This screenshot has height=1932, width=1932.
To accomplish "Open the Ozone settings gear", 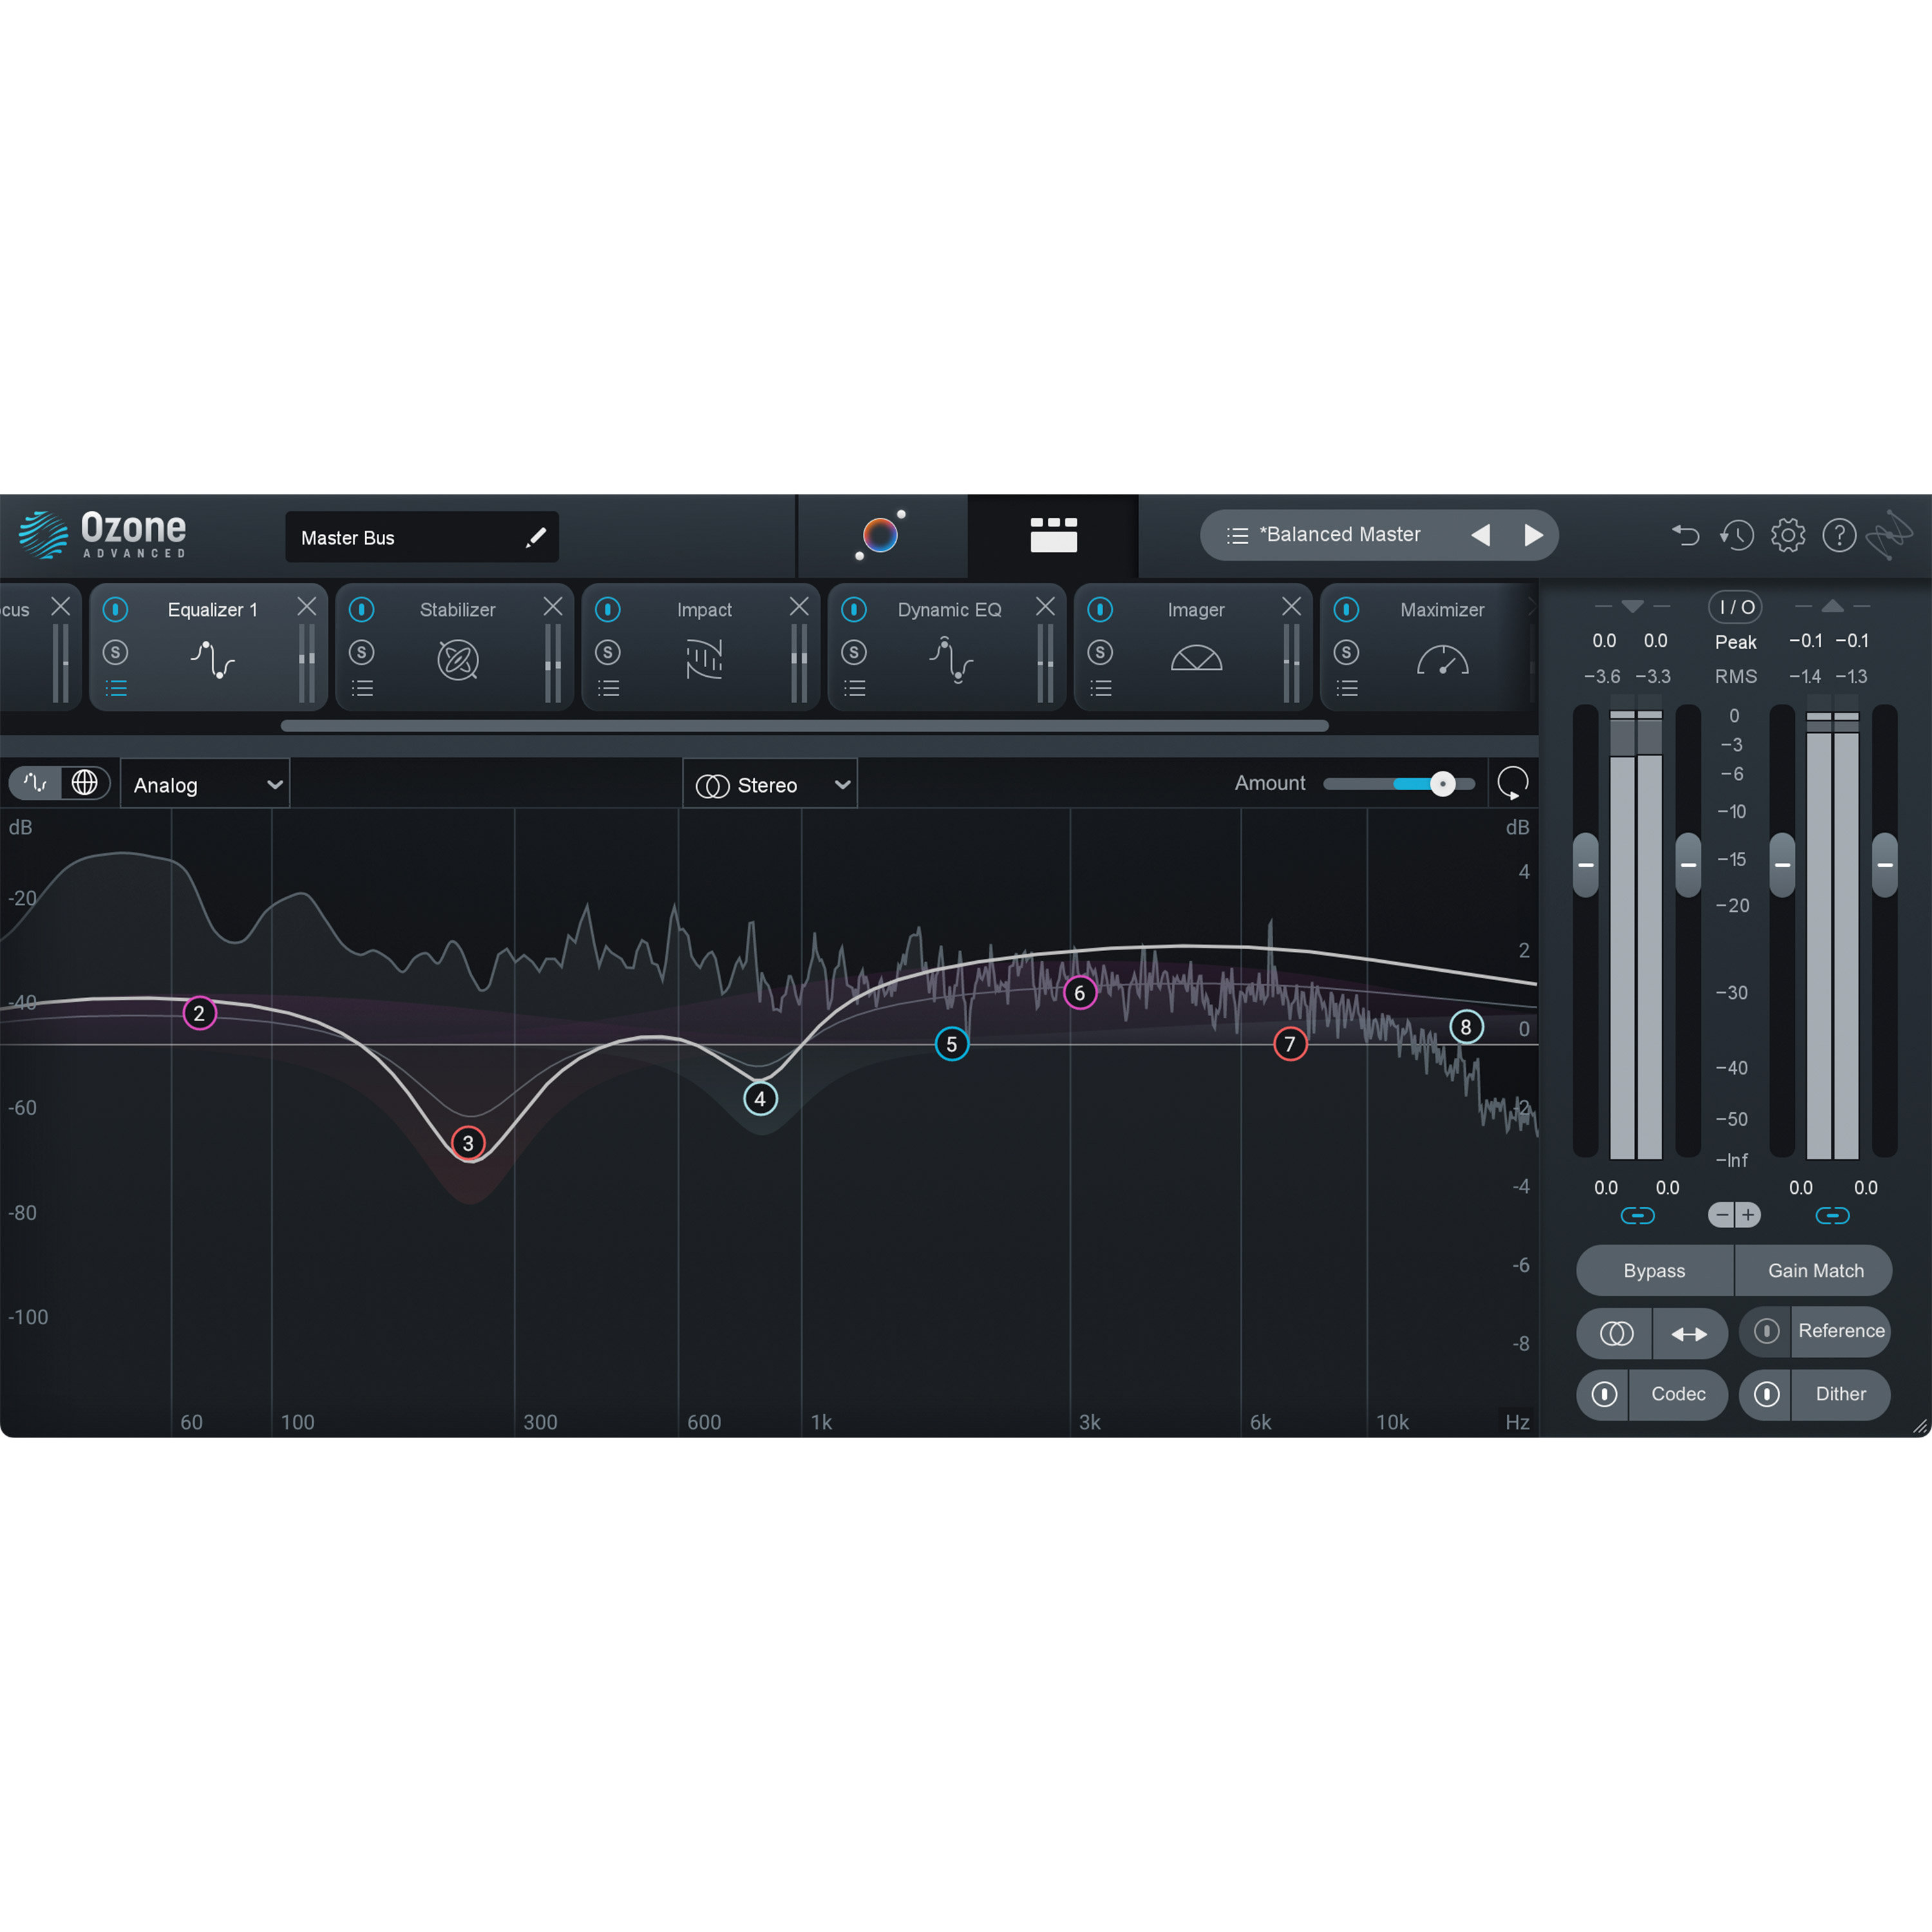I will click(1787, 536).
